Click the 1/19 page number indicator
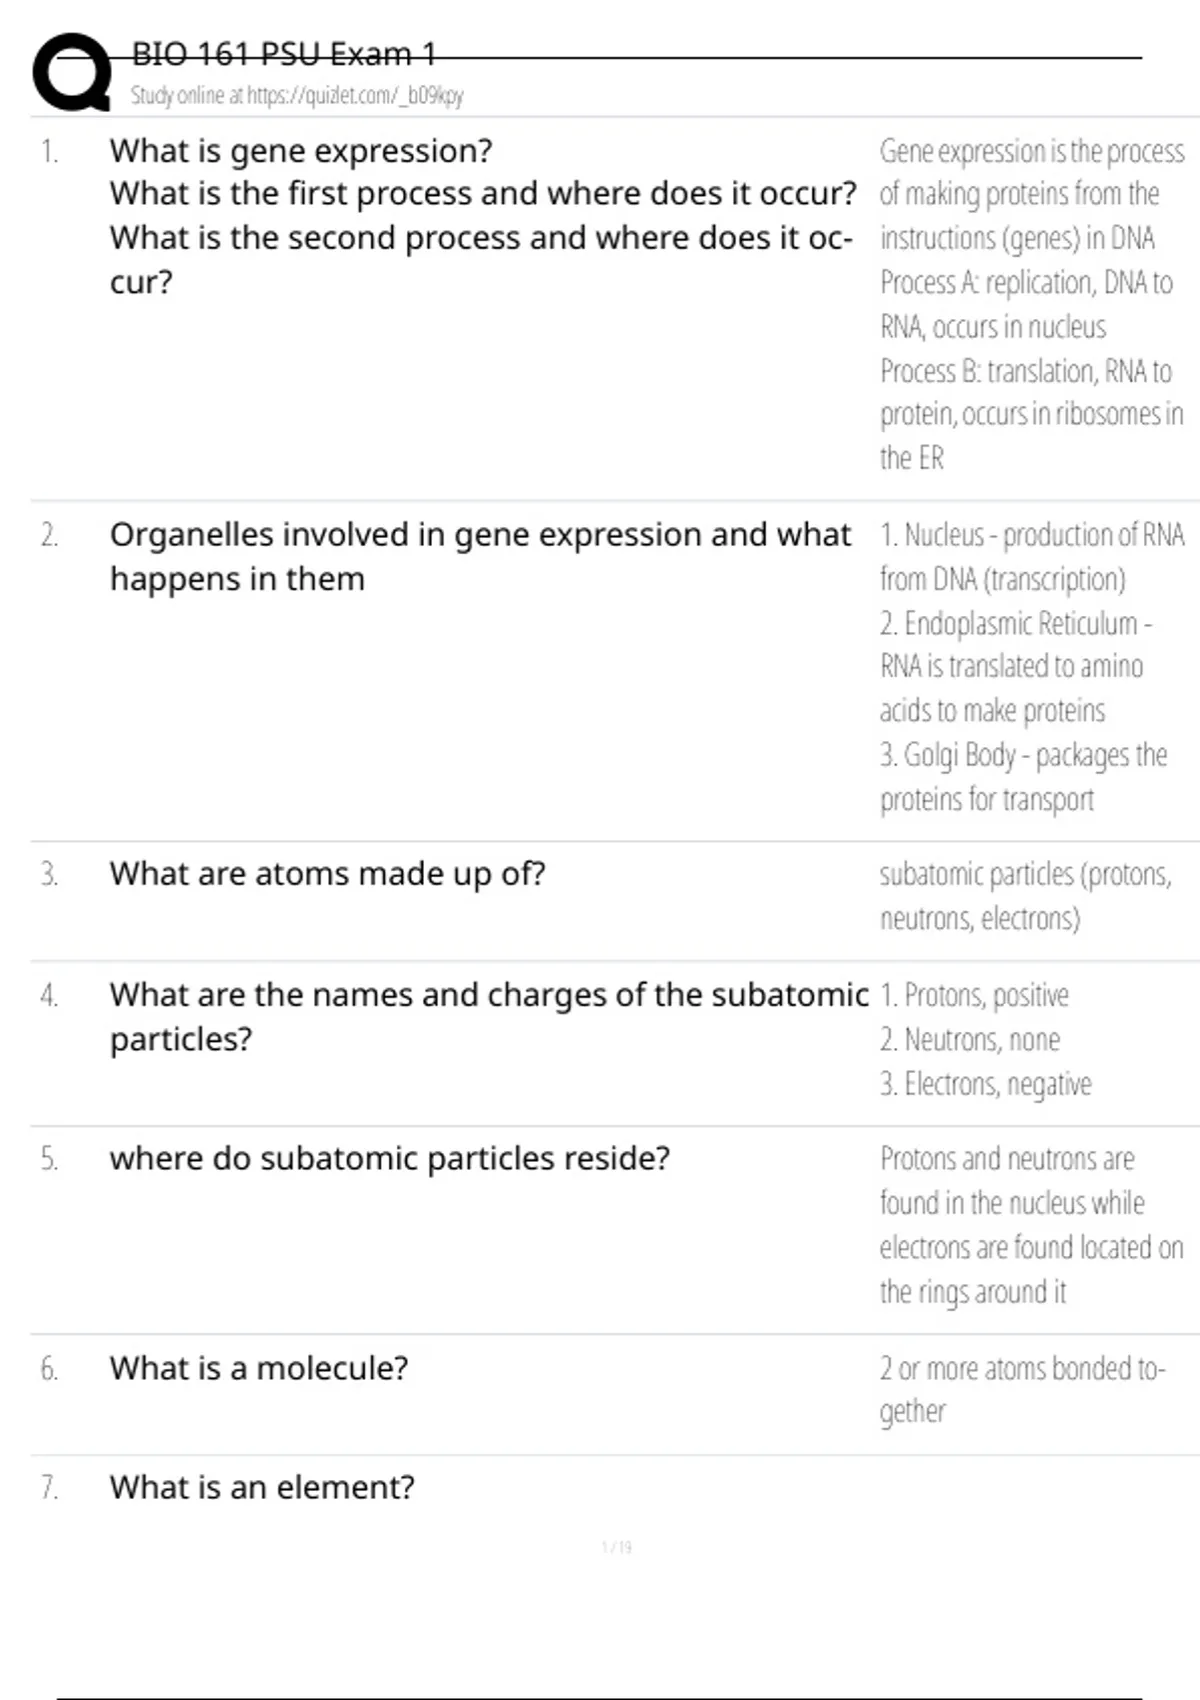 (617, 1547)
